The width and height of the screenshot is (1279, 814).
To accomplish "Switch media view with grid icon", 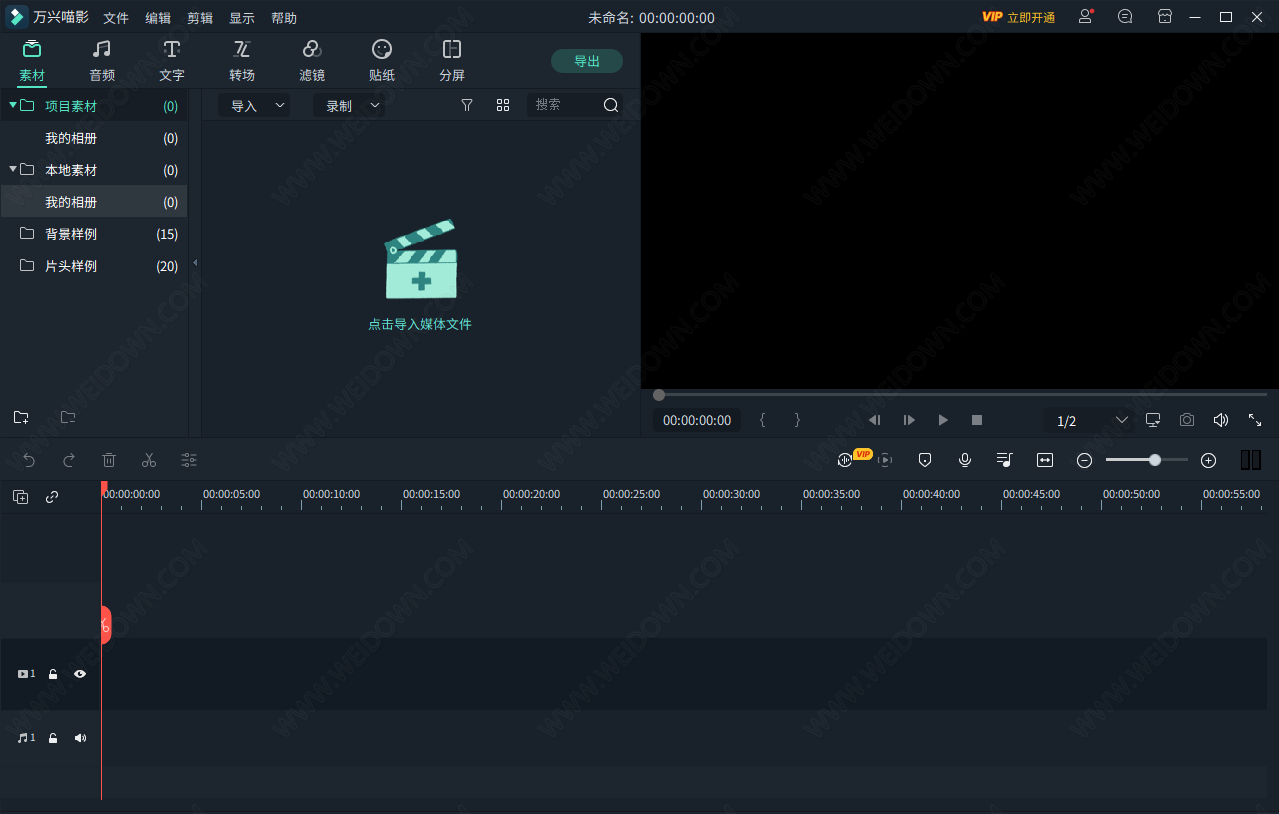I will tap(503, 105).
